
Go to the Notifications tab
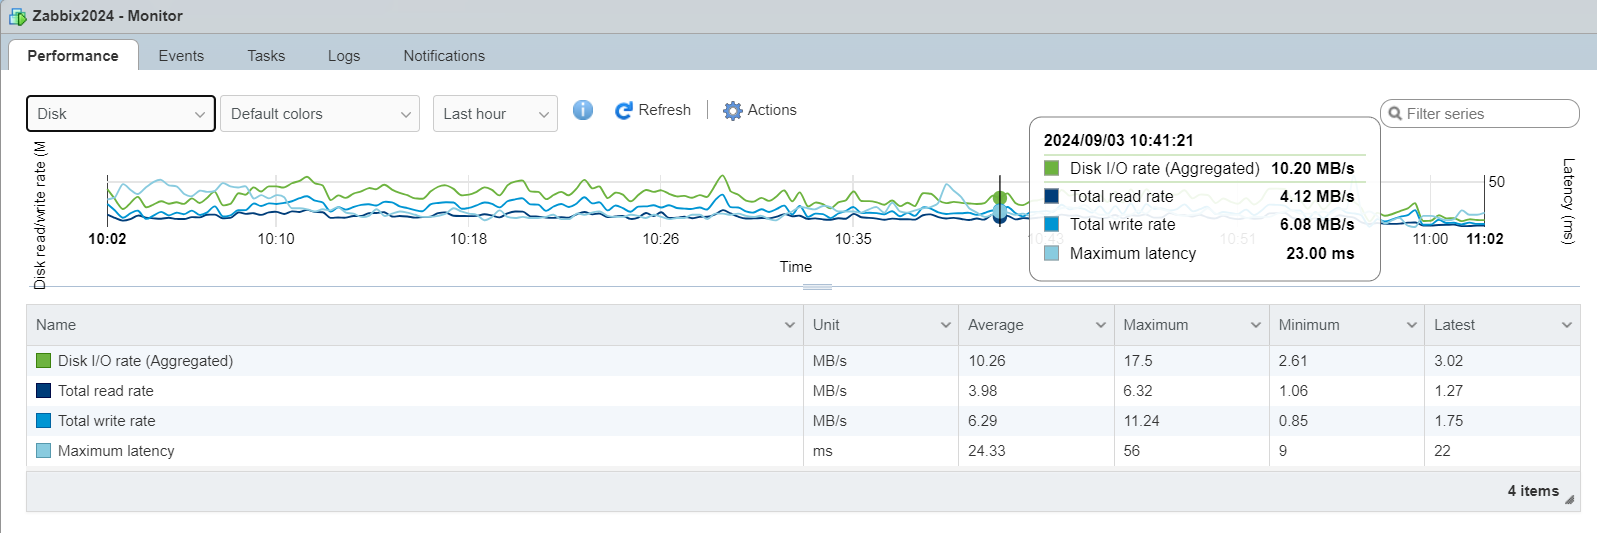tap(444, 56)
